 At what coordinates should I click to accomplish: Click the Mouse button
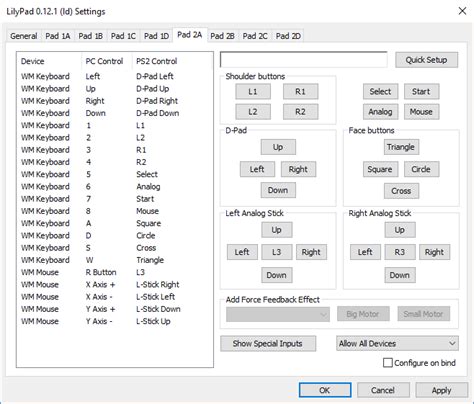[x=421, y=112]
